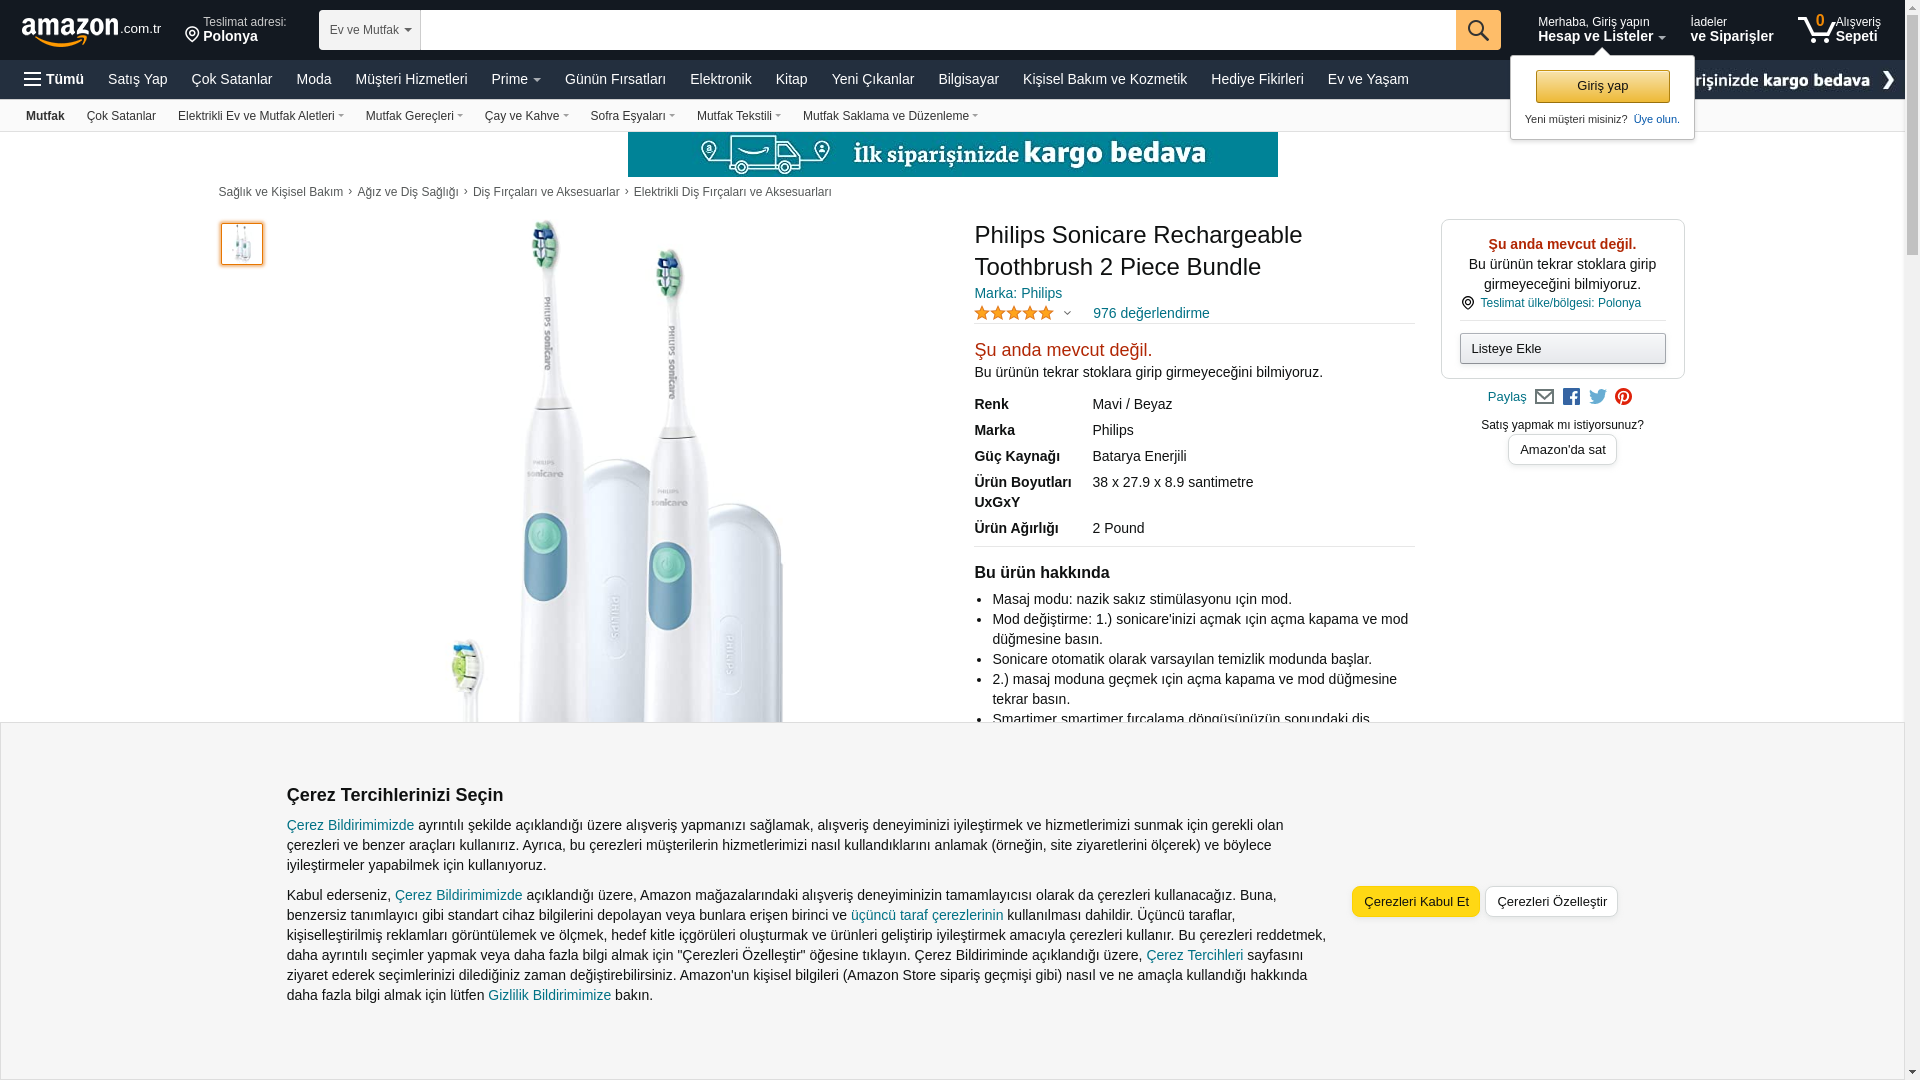Click the Listeye Ekle button

[x=1562, y=348]
